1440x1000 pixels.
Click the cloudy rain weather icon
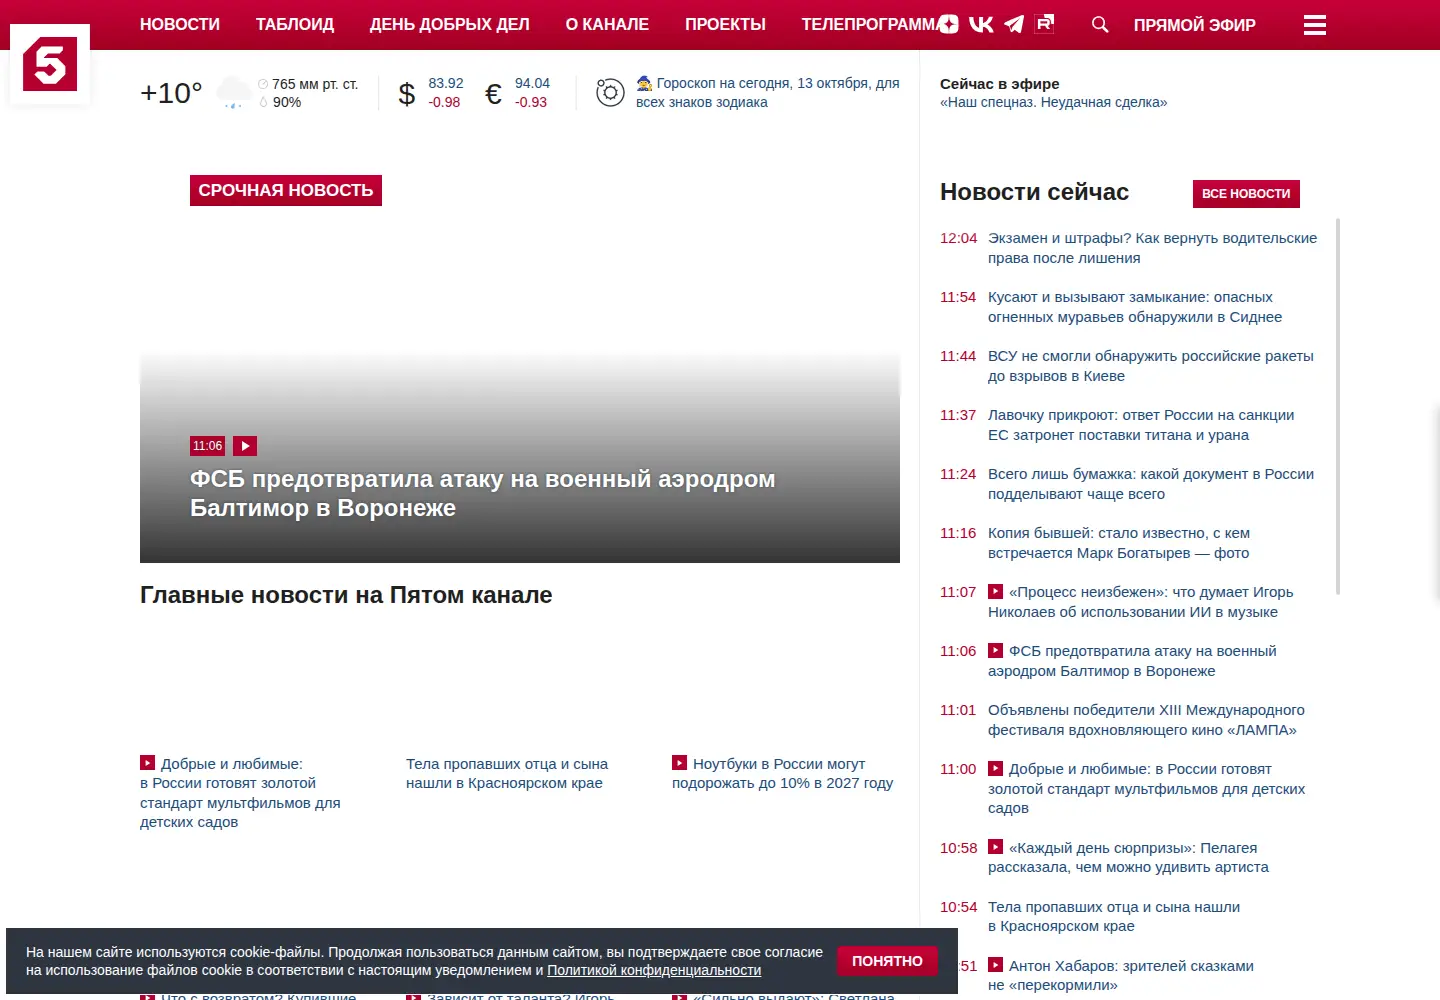234,92
